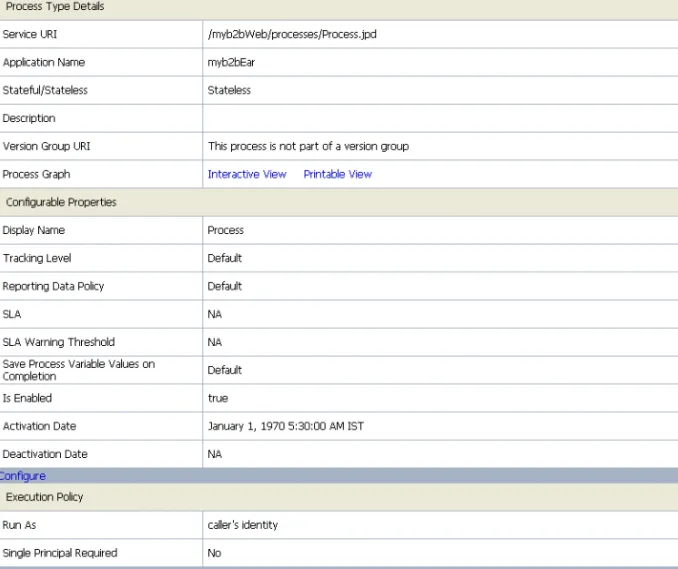Click the Execution Policy section header
678x569 pixels.
pyautogui.click(x=45, y=497)
